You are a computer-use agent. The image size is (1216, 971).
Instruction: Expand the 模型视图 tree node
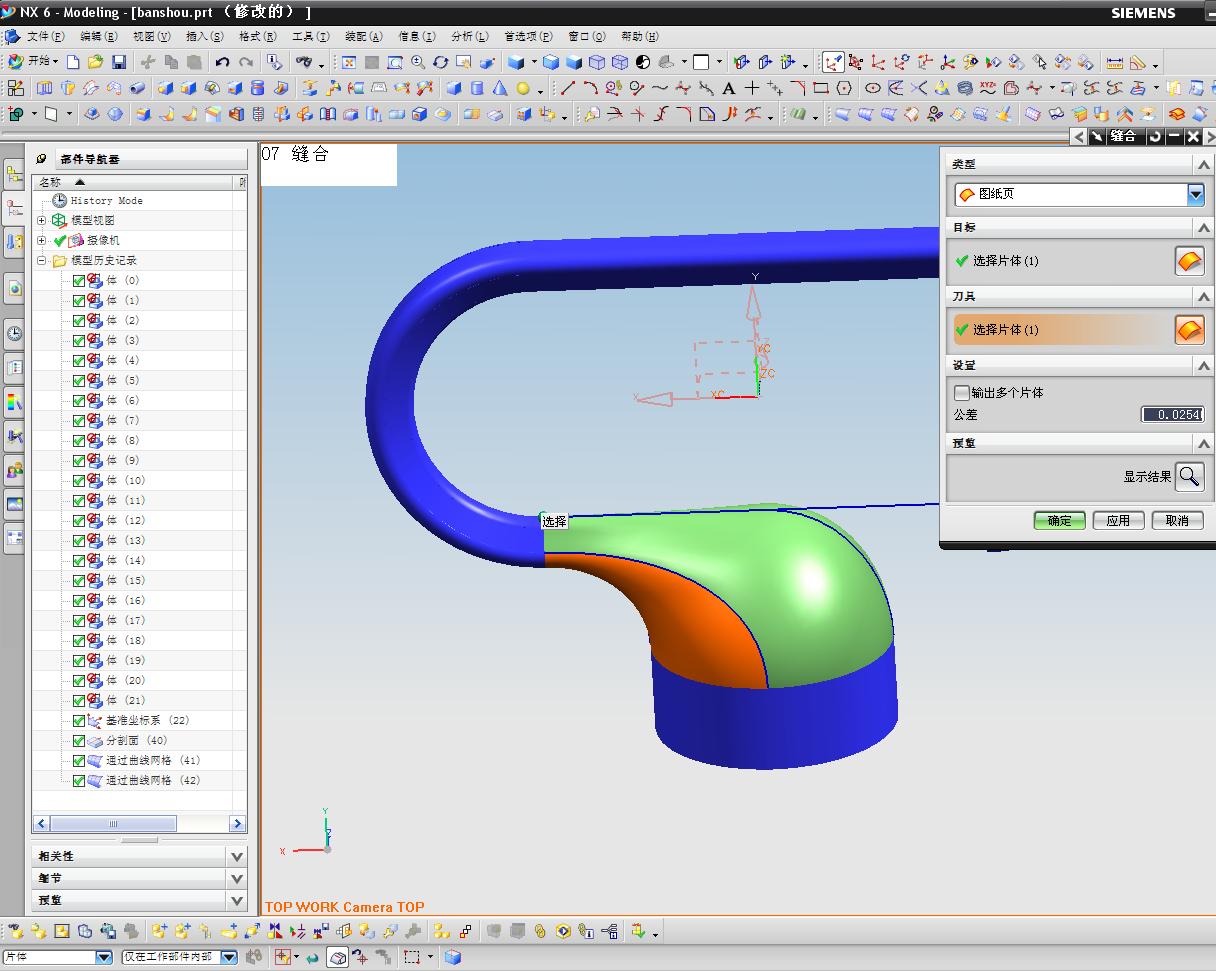click(x=42, y=220)
